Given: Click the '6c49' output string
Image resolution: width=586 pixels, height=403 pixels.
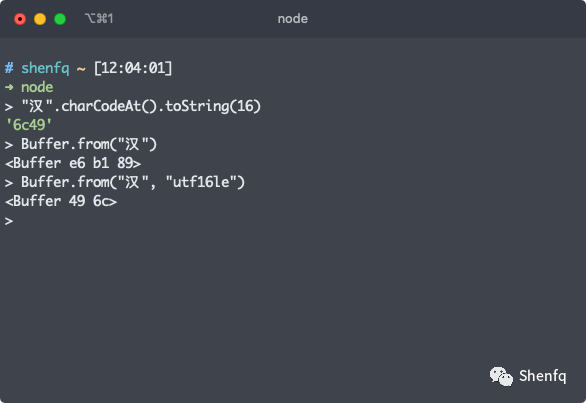Looking at the screenshot, I should pos(29,125).
